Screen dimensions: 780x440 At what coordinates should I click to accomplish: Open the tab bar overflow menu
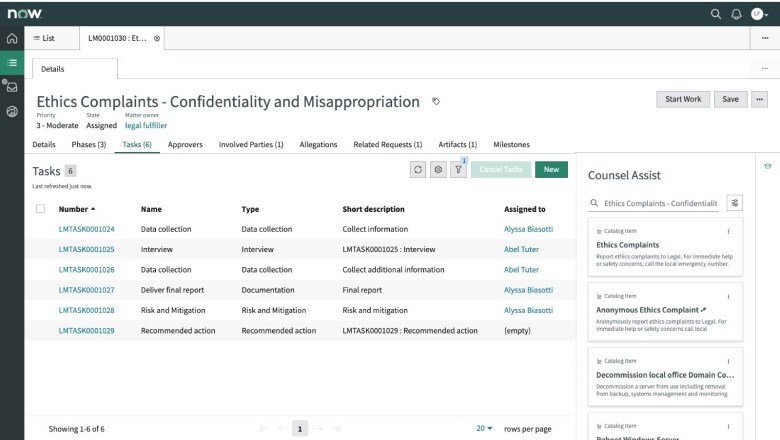(x=765, y=38)
